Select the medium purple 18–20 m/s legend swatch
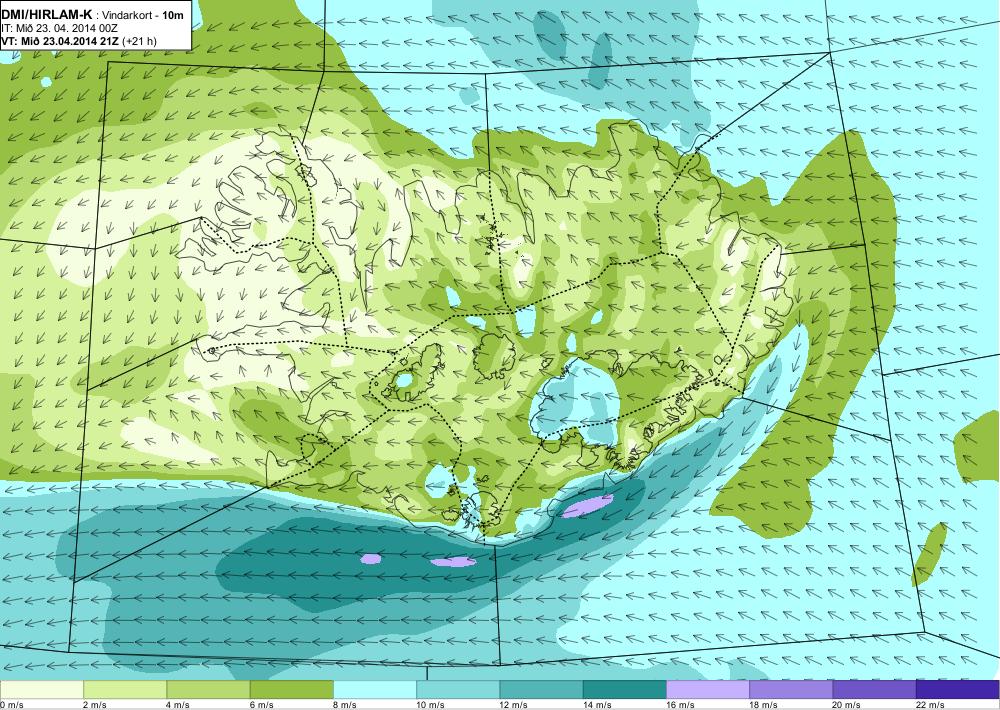This screenshot has width=1000, height=710. pos(791,690)
